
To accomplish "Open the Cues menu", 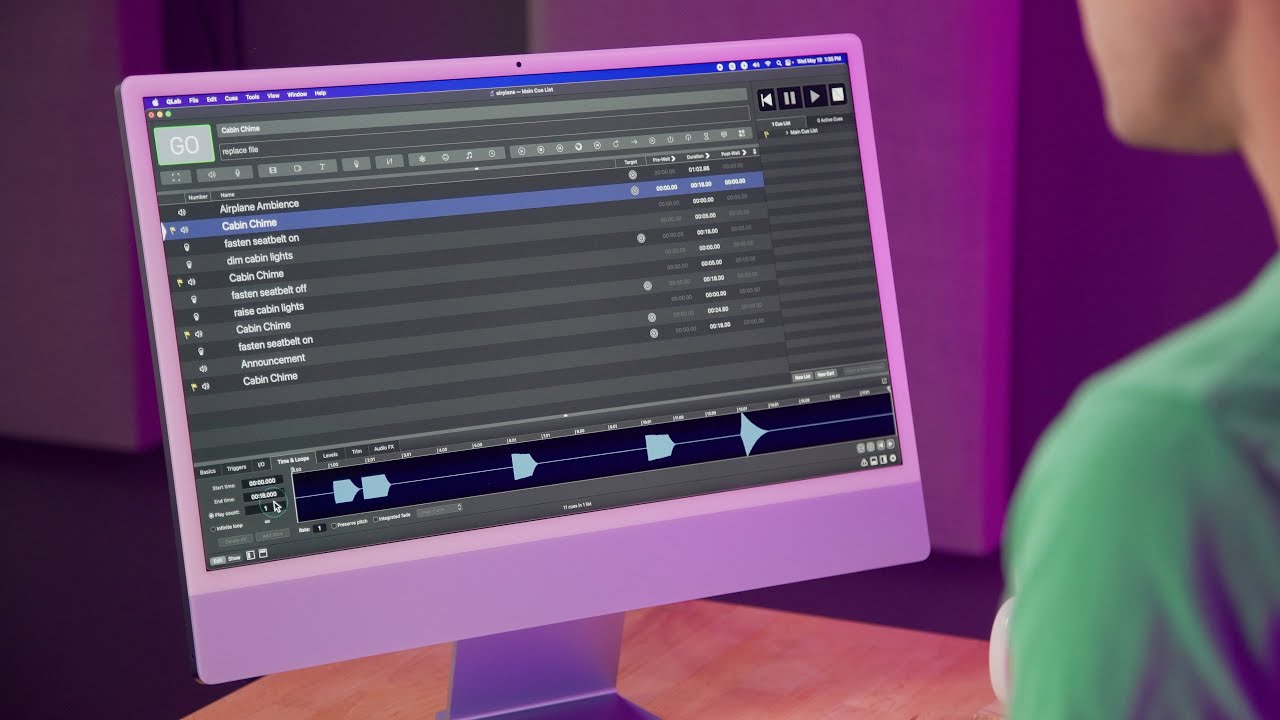I will coord(231,98).
